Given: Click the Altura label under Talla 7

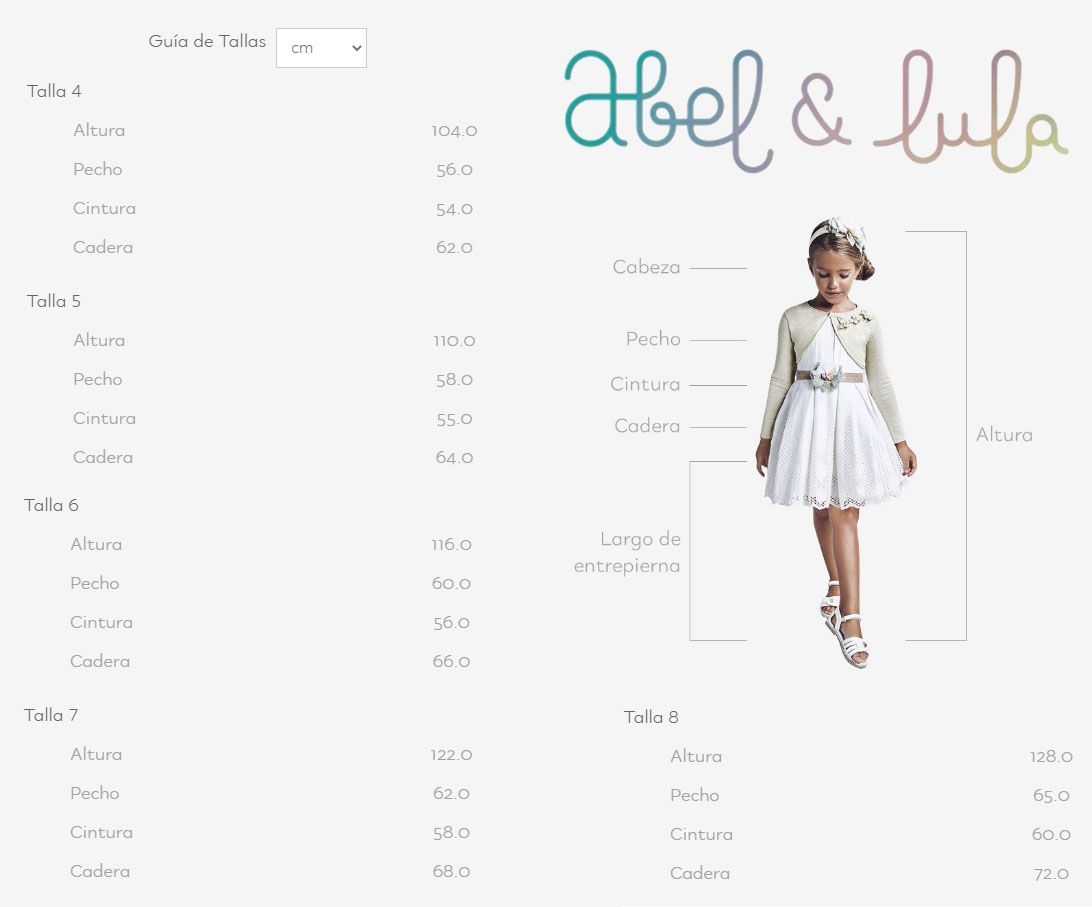Looking at the screenshot, I should pyautogui.click(x=96, y=755).
